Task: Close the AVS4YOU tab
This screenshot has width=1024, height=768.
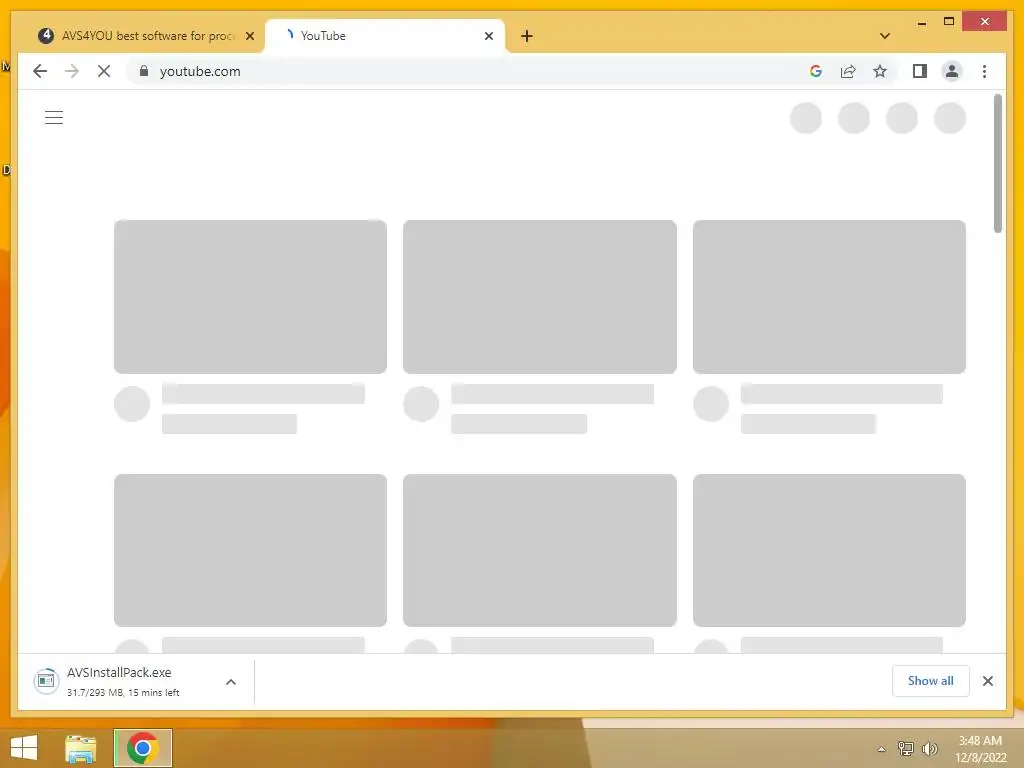Action: pyautogui.click(x=249, y=36)
